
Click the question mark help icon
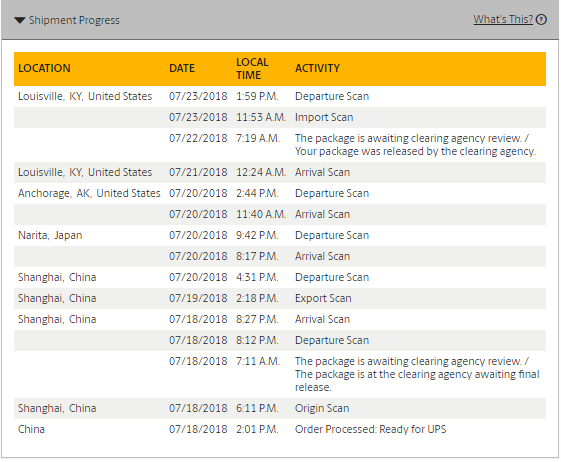pyautogui.click(x=541, y=19)
